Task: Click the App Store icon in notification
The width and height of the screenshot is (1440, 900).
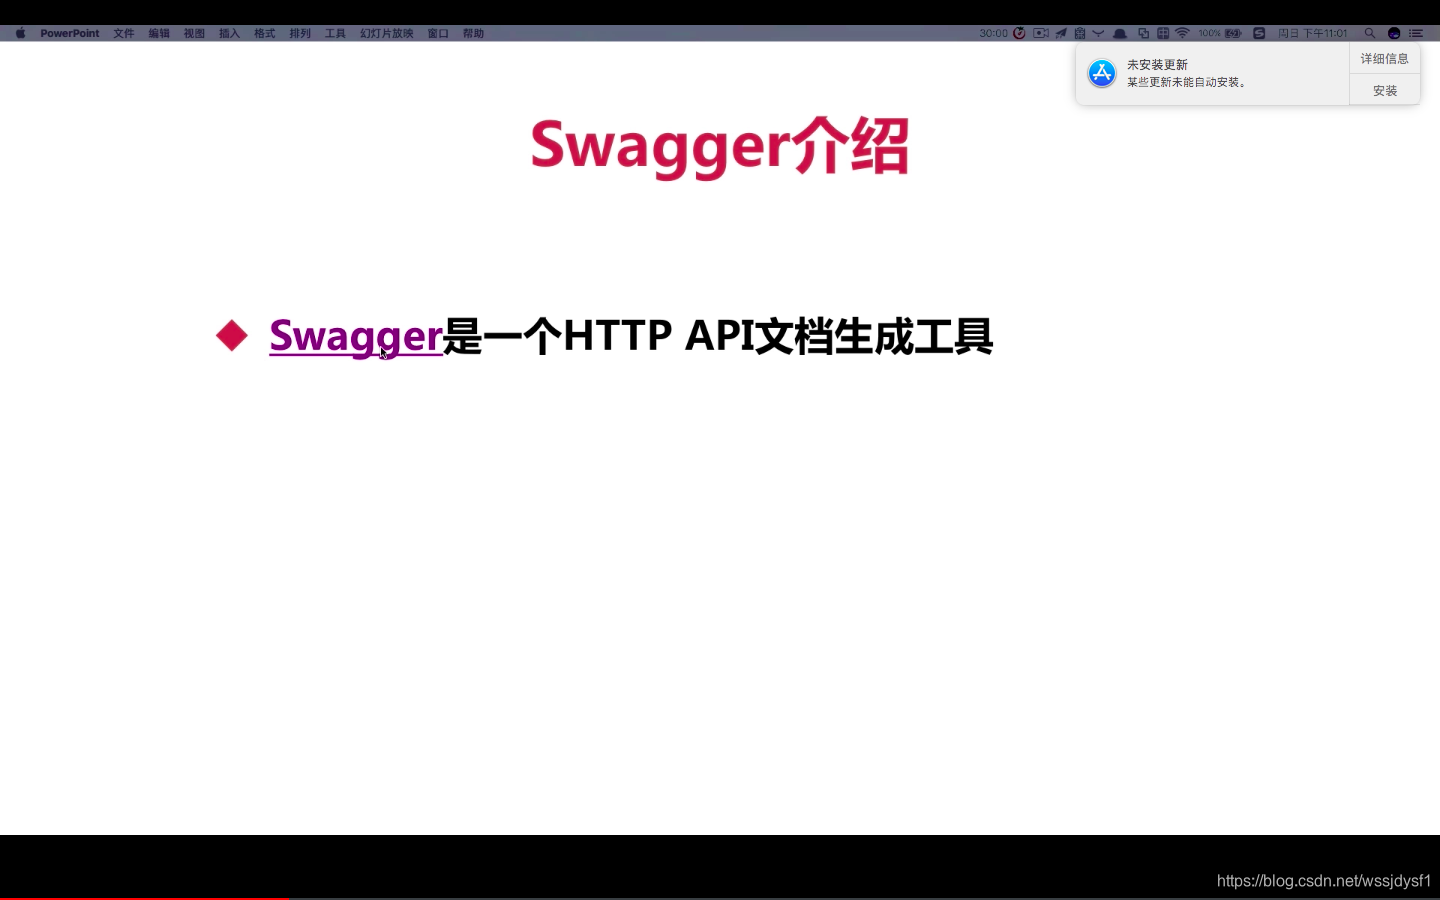Action: pyautogui.click(x=1102, y=73)
